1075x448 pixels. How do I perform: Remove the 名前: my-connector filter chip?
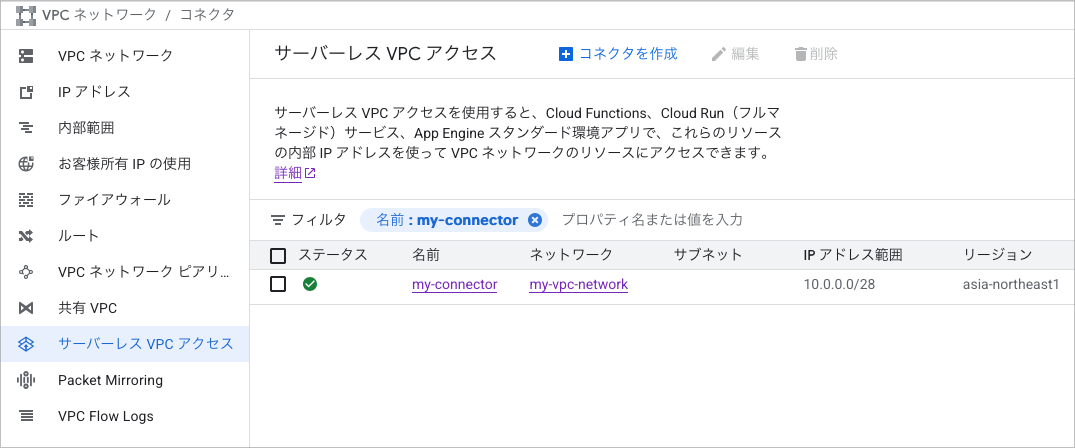(535, 220)
